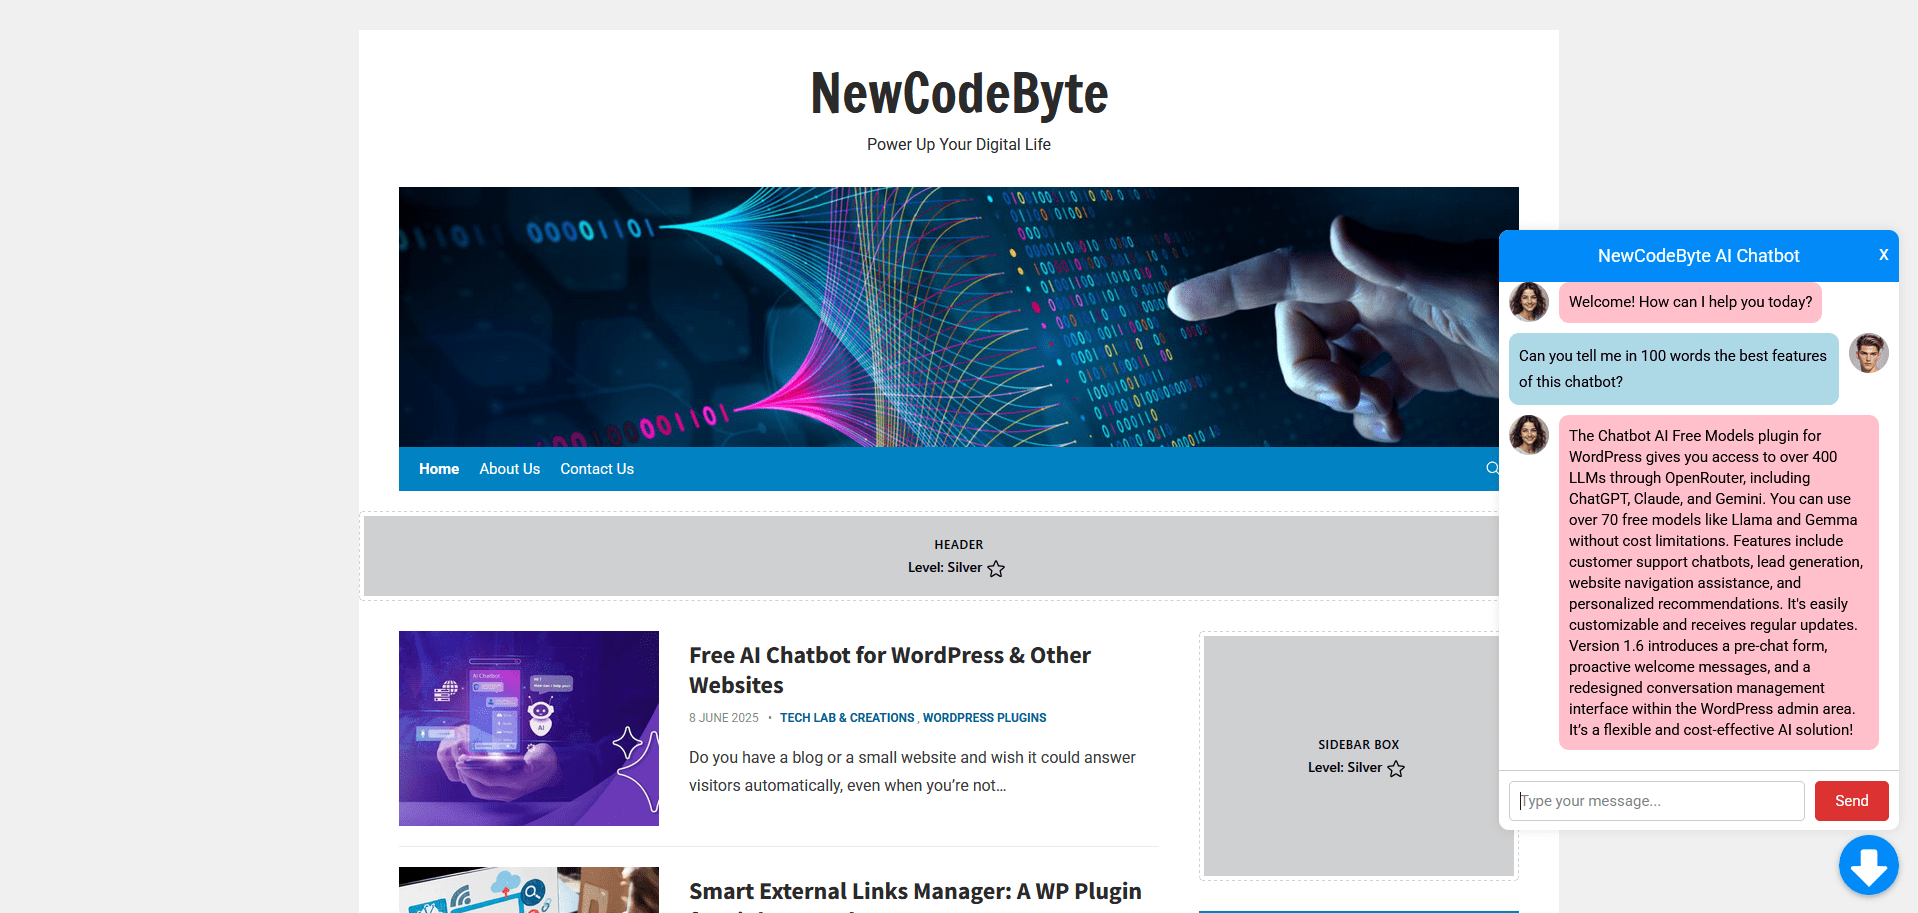Send the chatbot message
The height and width of the screenshot is (913, 1918).
pos(1851,801)
